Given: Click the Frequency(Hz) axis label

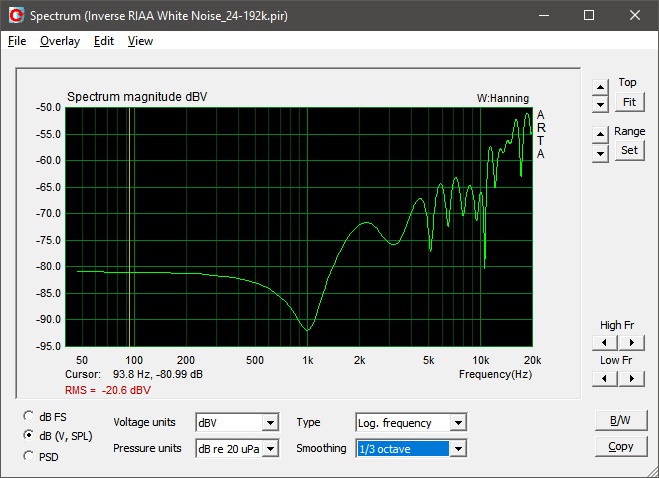Looking at the screenshot, I should (x=496, y=374).
